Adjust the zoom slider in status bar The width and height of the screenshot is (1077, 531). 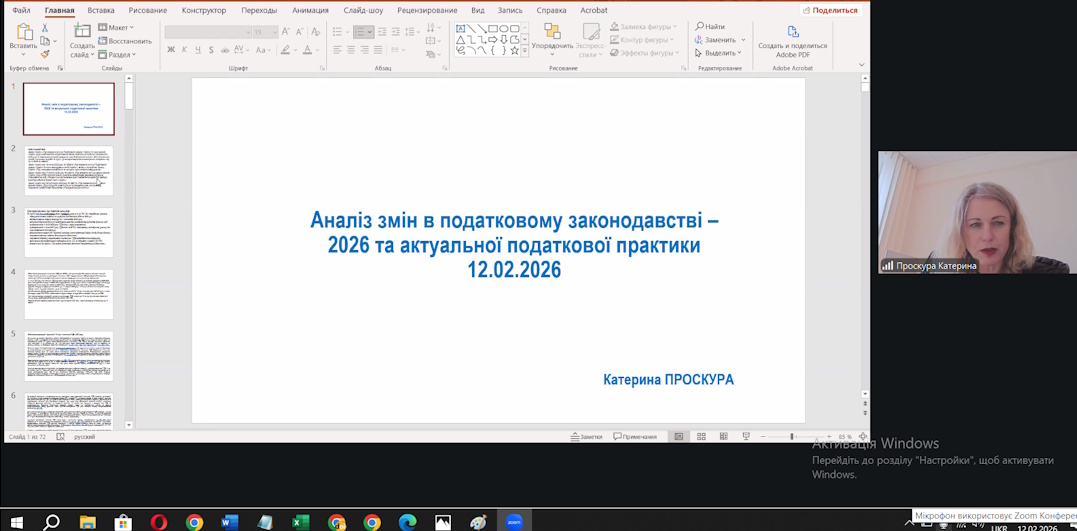click(792, 437)
